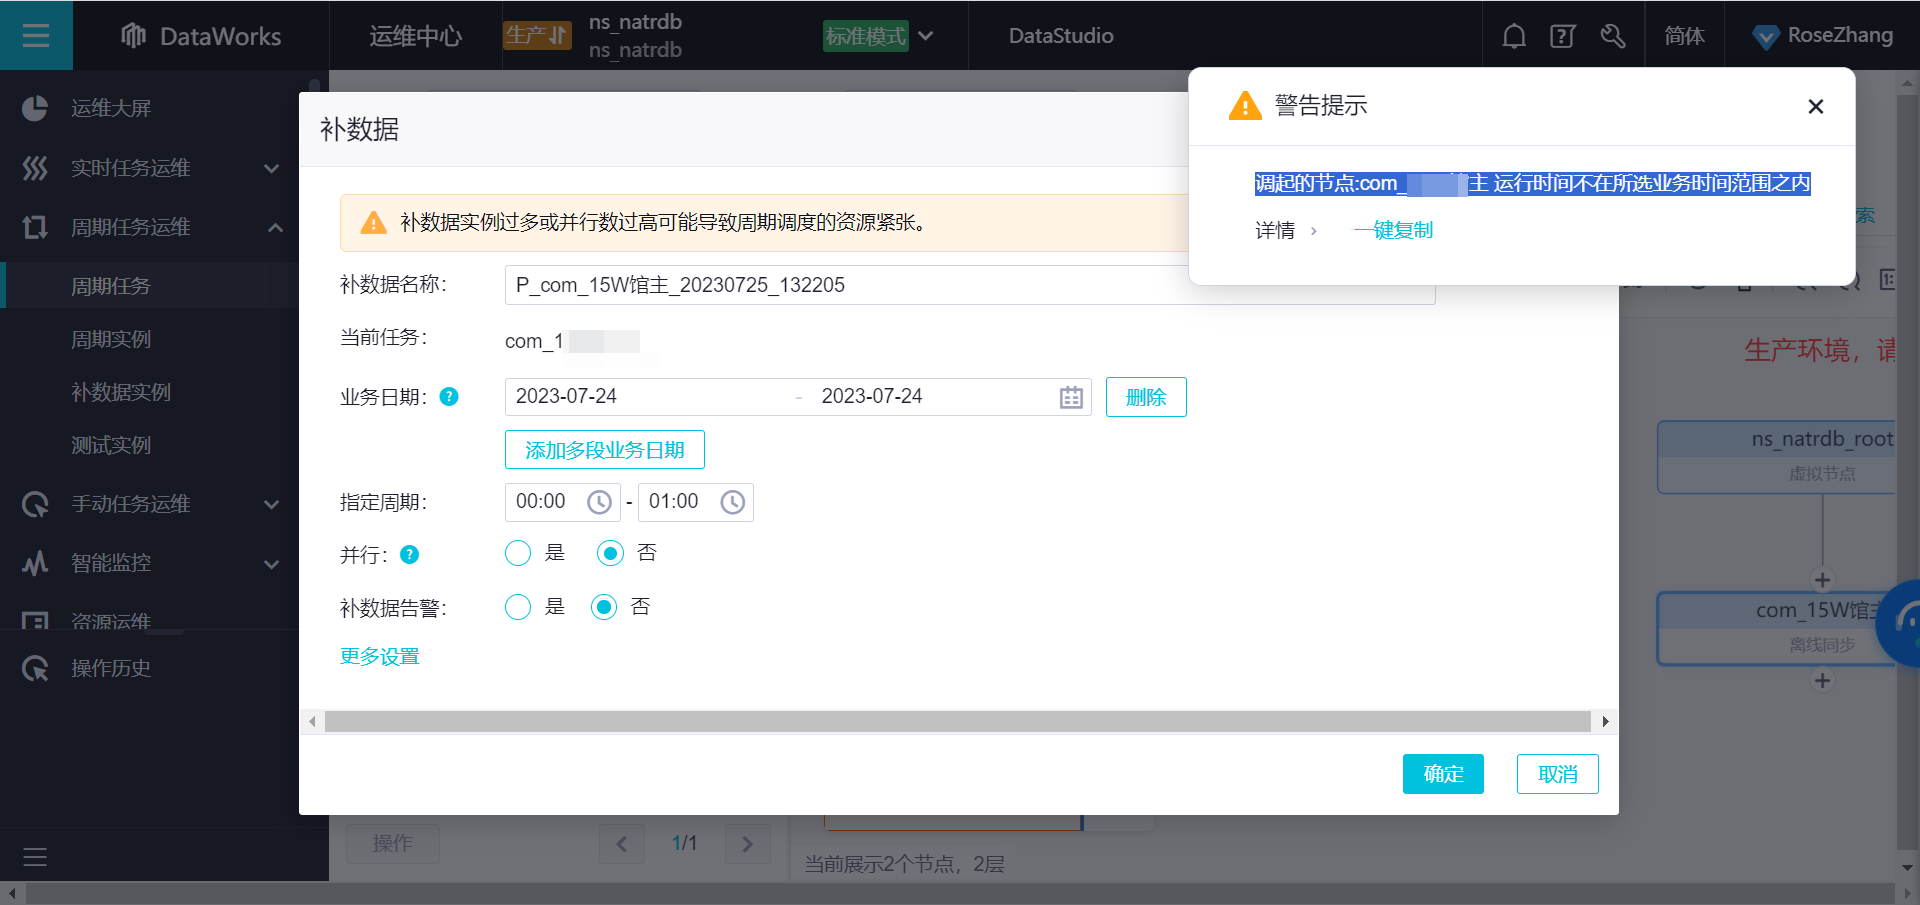Screen dimensions: 1920x905
Task: Select 否 for 并行
Action: (x=610, y=553)
